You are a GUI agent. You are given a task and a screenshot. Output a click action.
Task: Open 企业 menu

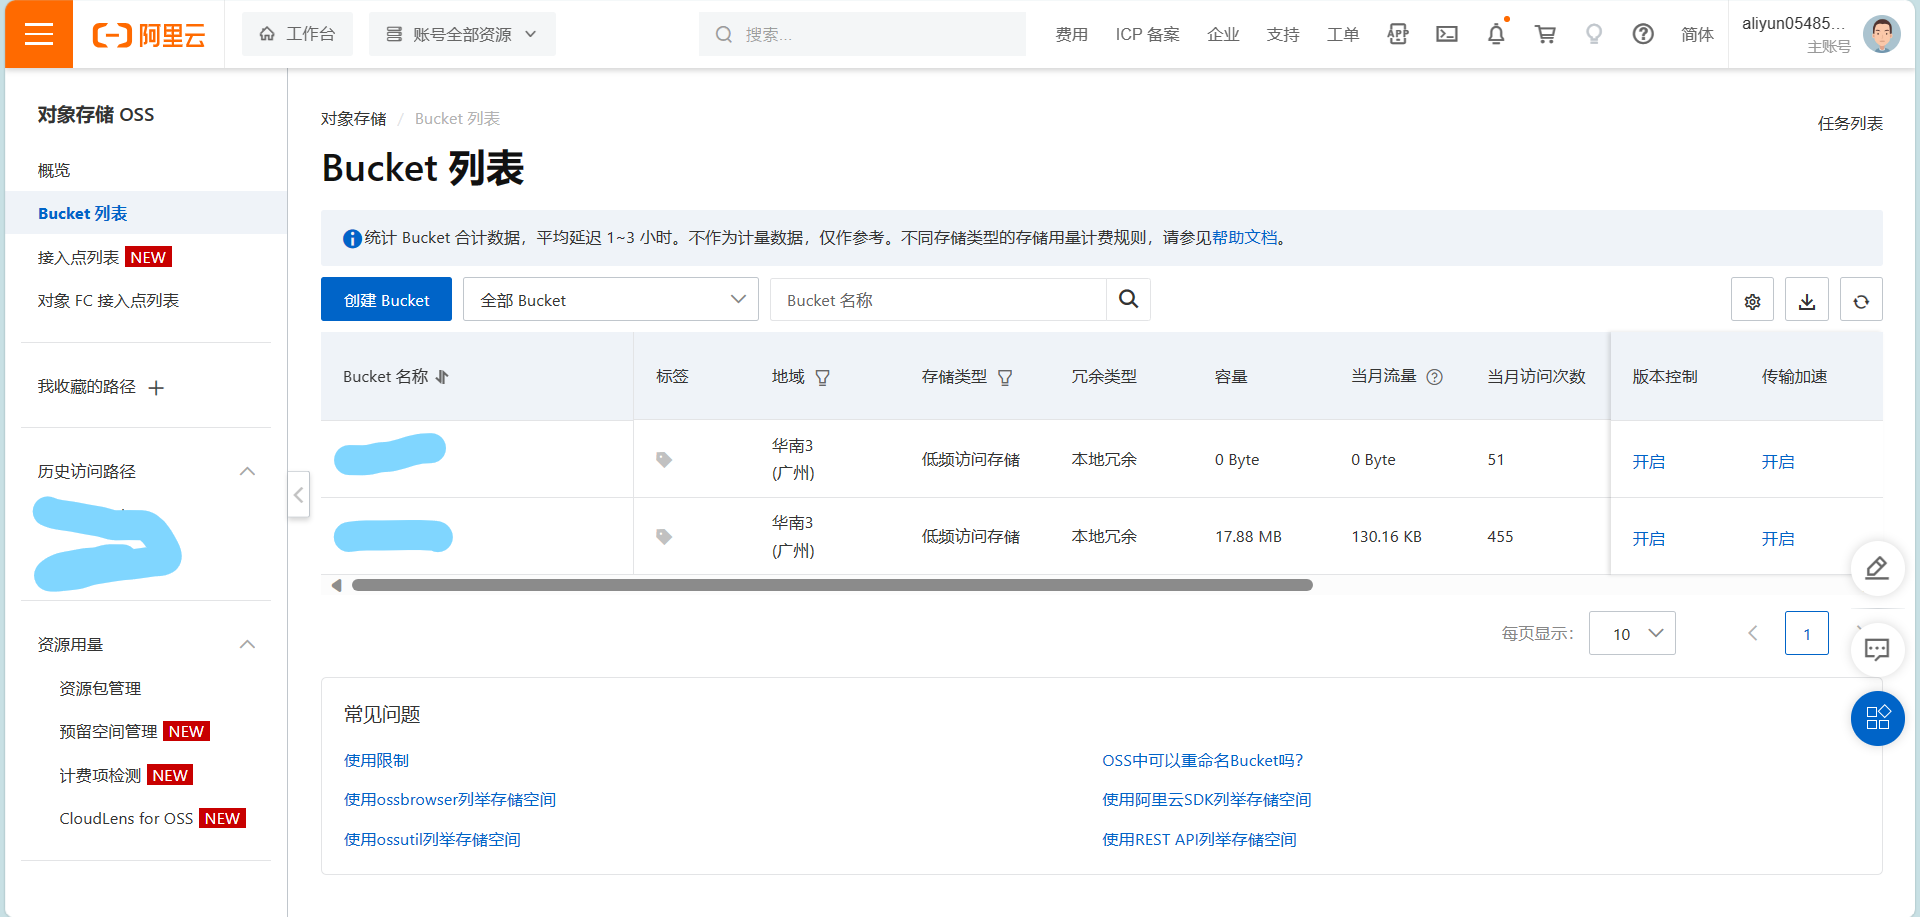tap(1223, 35)
